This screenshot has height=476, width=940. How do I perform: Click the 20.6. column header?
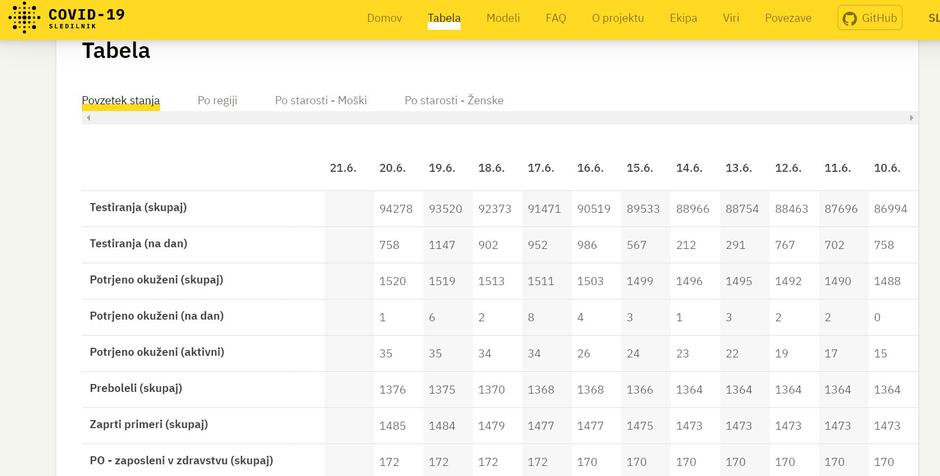click(392, 168)
